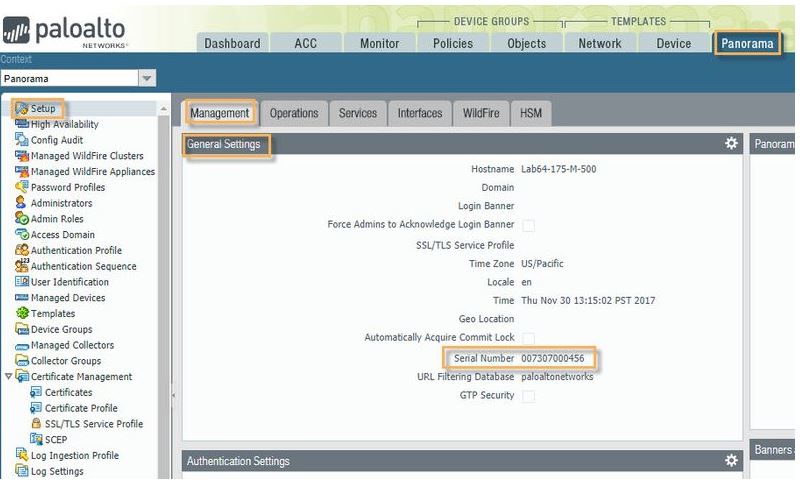Click the Palo Alto Networks logo
This screenshot has height=486, width=800.
tap(64, 32)
